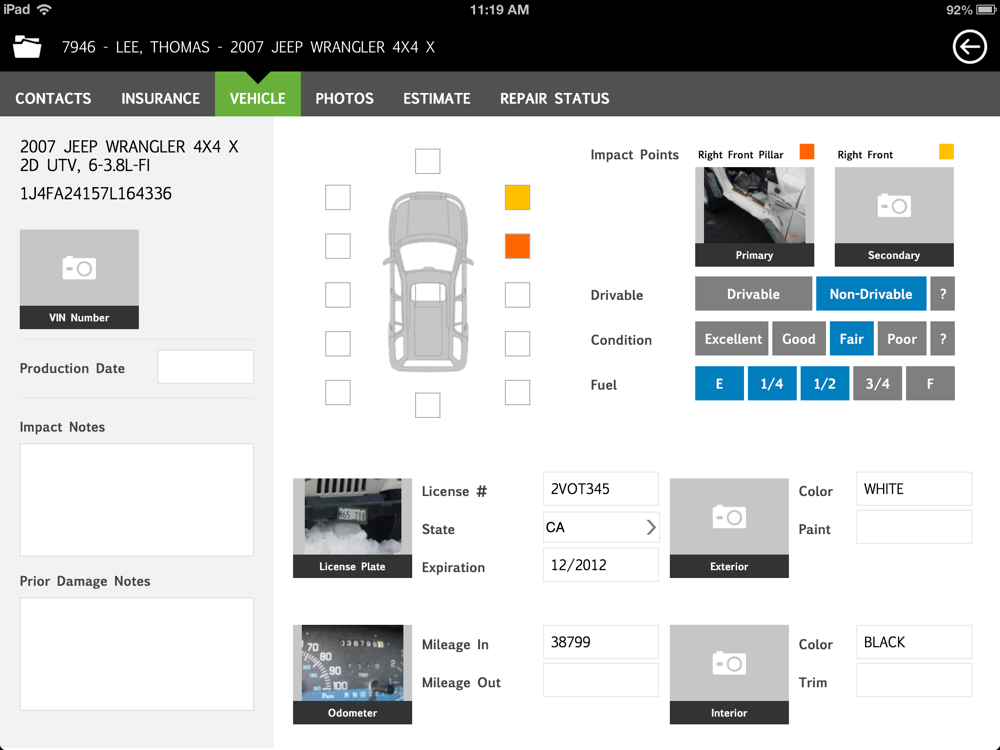Viewport: 1000px width, 750px height.
Task: Select the right middle impact point box
Action: (517, 295)
